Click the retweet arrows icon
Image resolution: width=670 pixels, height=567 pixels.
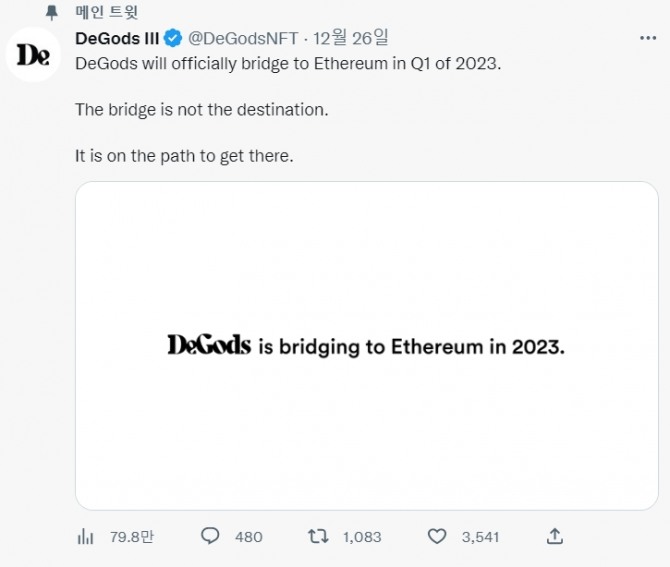[318, 537]
